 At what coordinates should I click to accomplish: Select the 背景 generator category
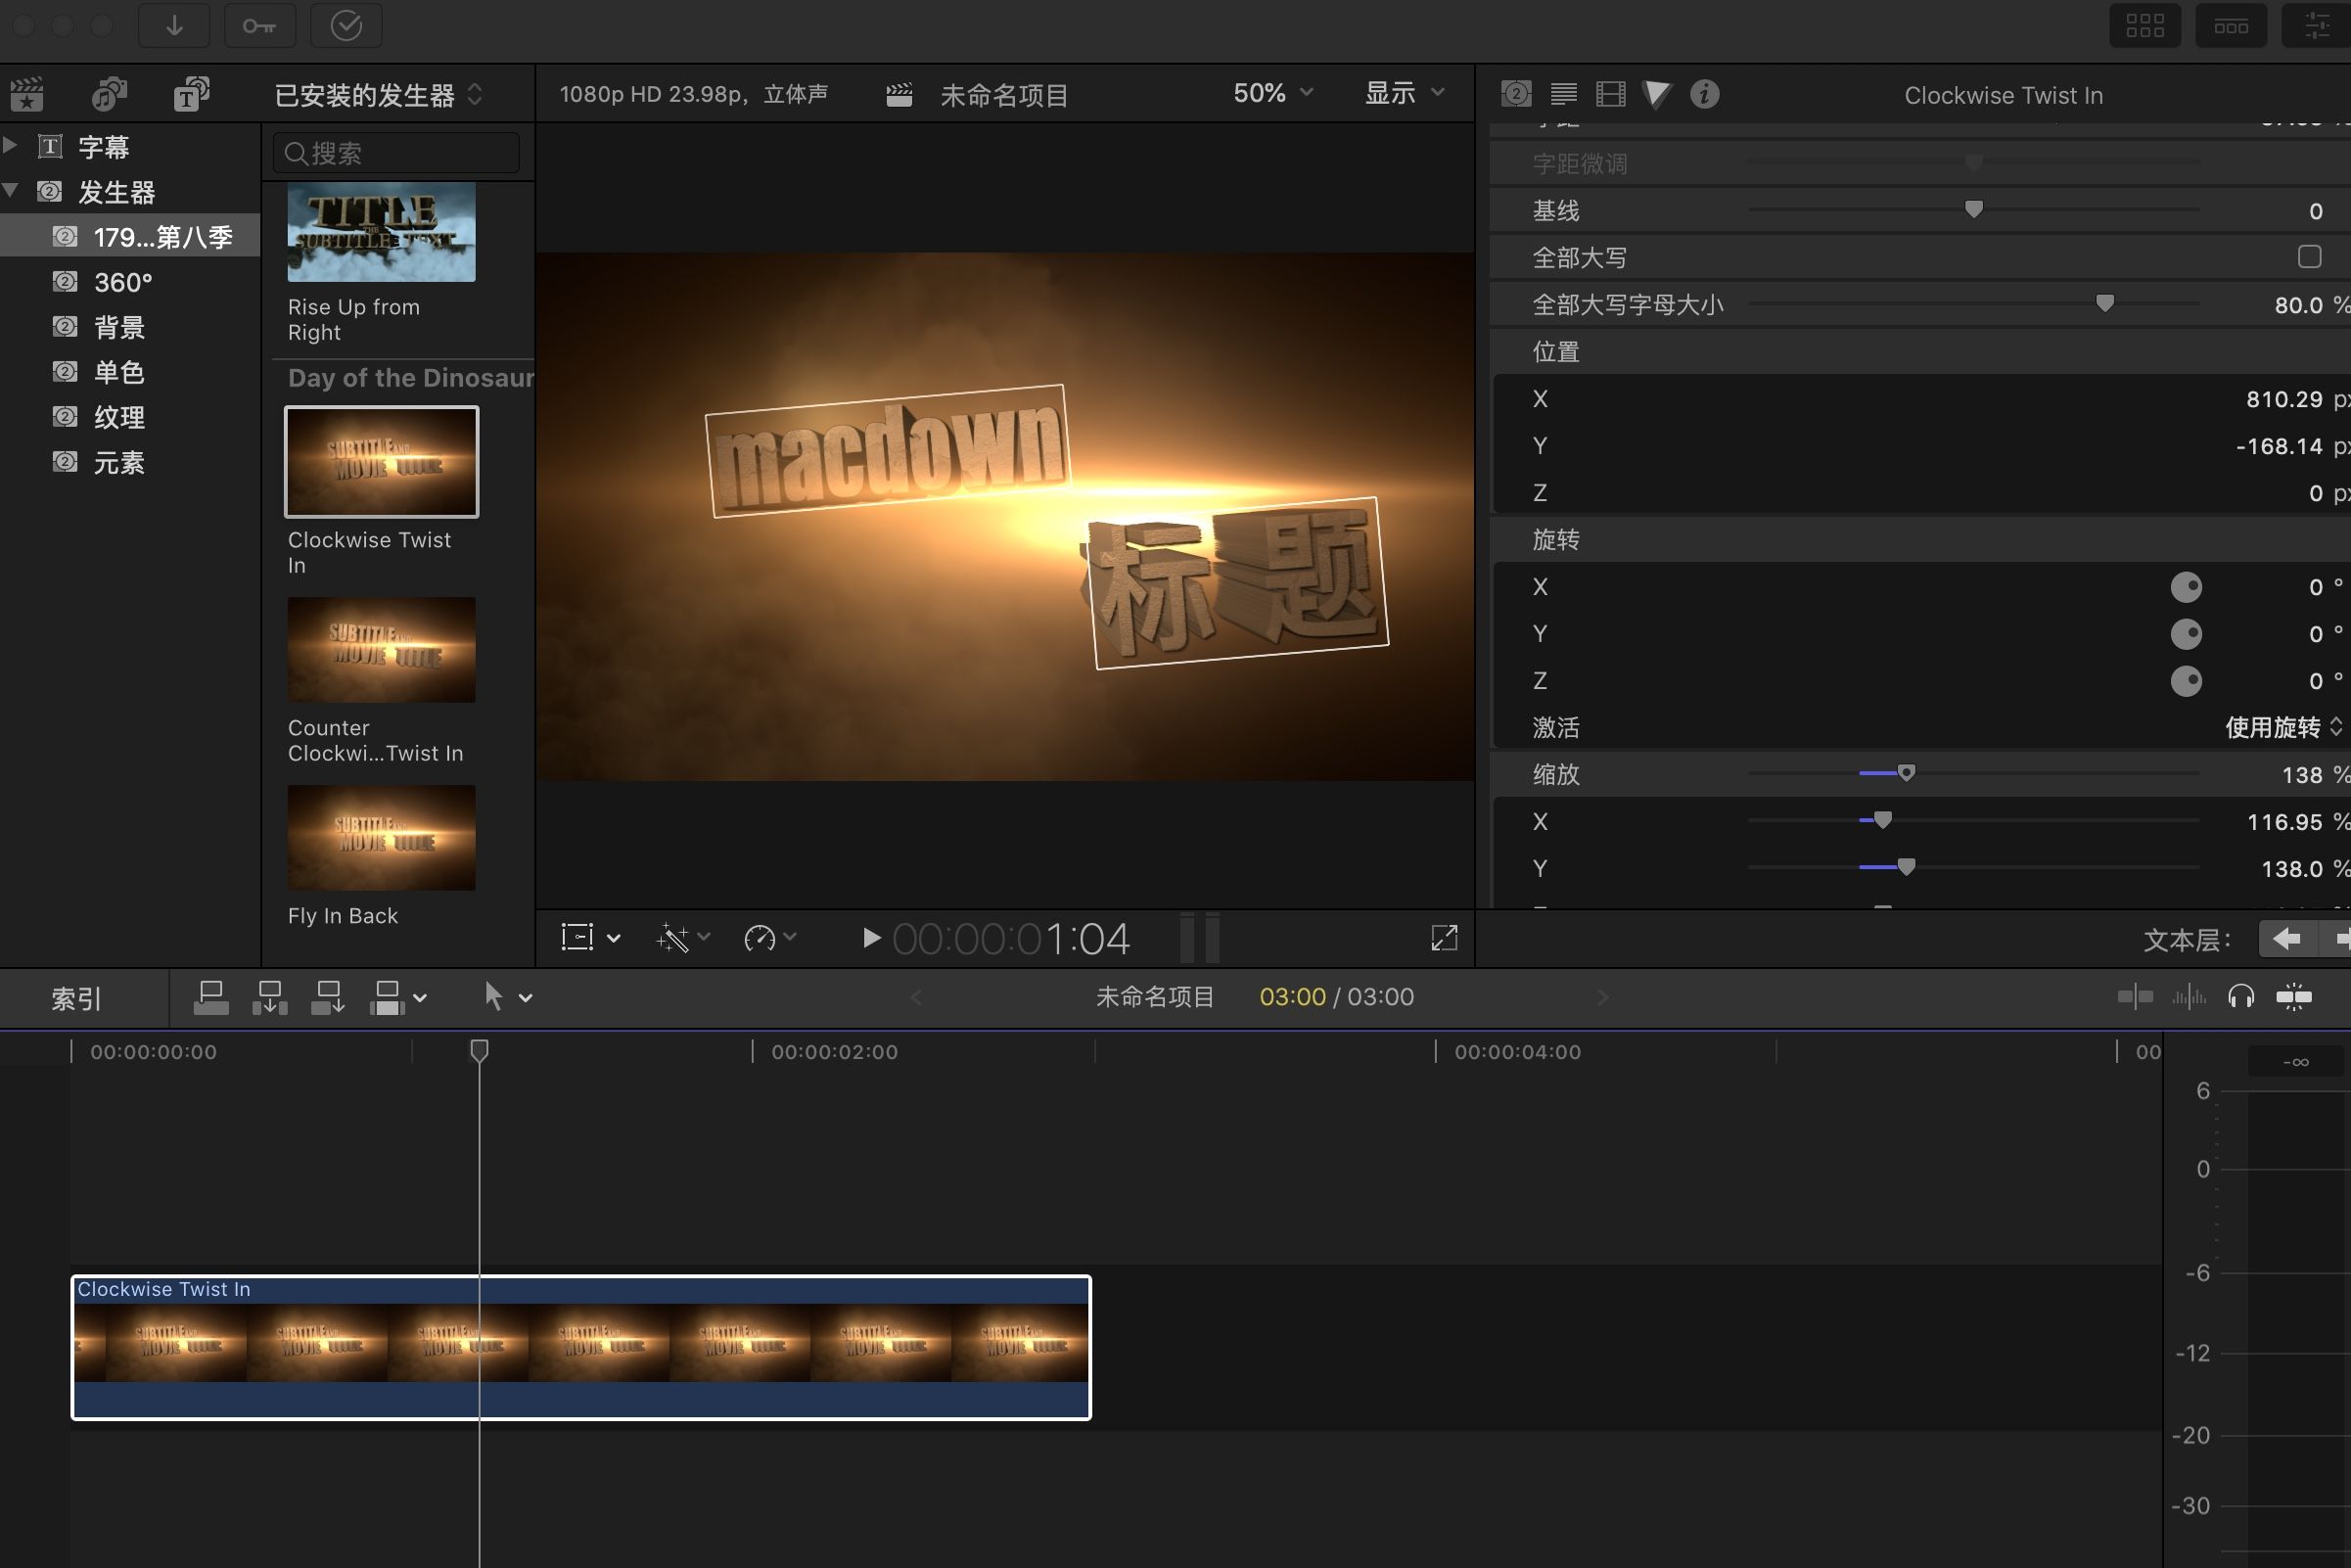pyautogui.click(x=130, y=327)
